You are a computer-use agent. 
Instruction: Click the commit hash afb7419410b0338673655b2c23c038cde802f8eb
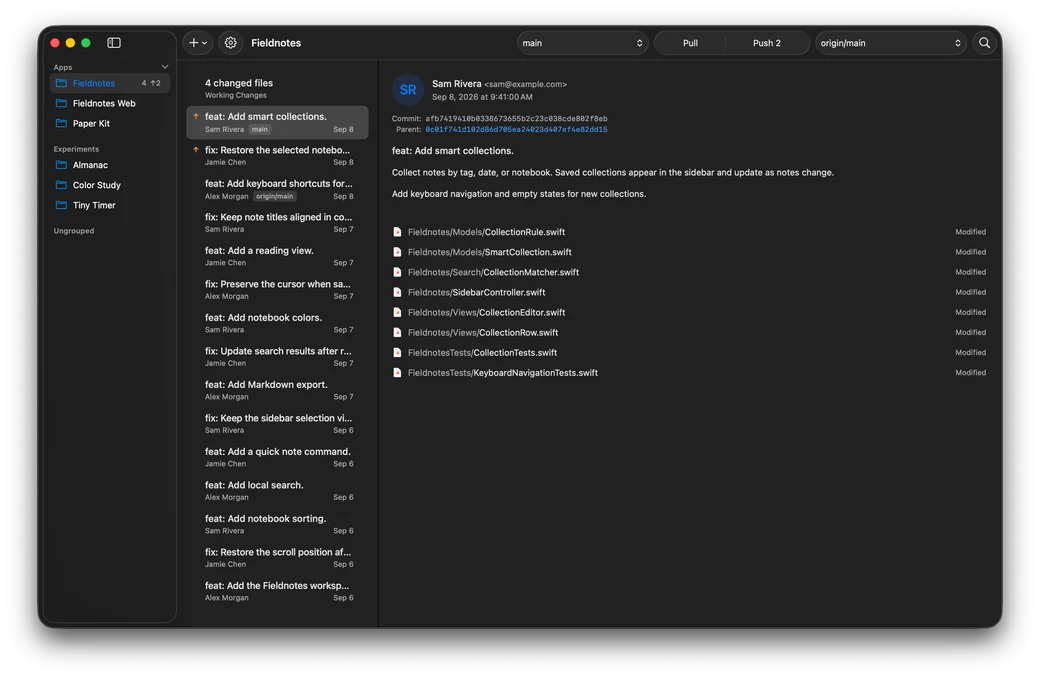coord(516,119)
